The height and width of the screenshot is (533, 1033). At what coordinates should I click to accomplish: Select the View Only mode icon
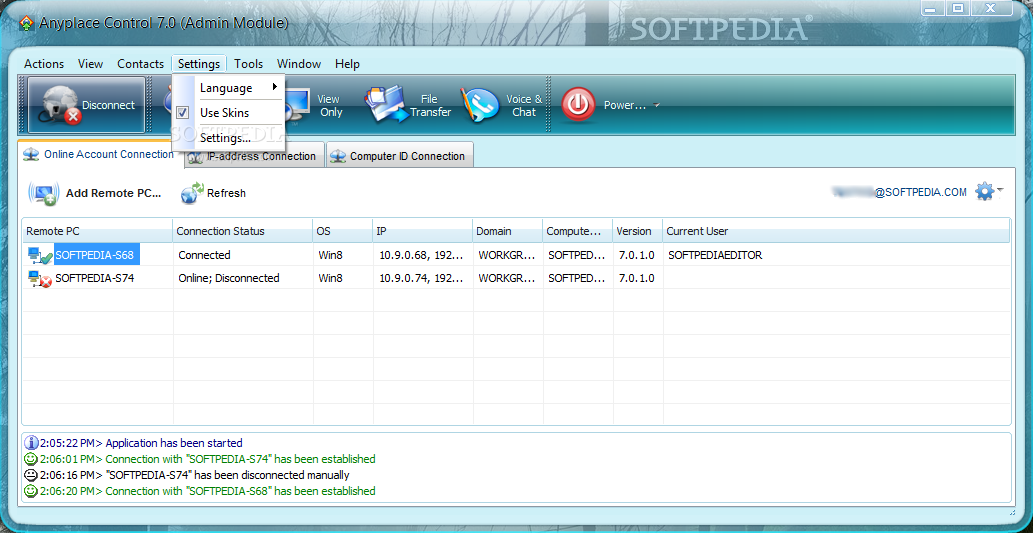[x=298, y=105]
